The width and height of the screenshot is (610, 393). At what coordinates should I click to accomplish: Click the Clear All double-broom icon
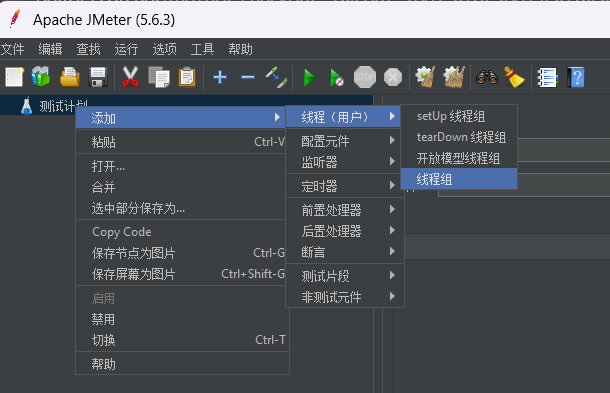click(x=454, y=77)
